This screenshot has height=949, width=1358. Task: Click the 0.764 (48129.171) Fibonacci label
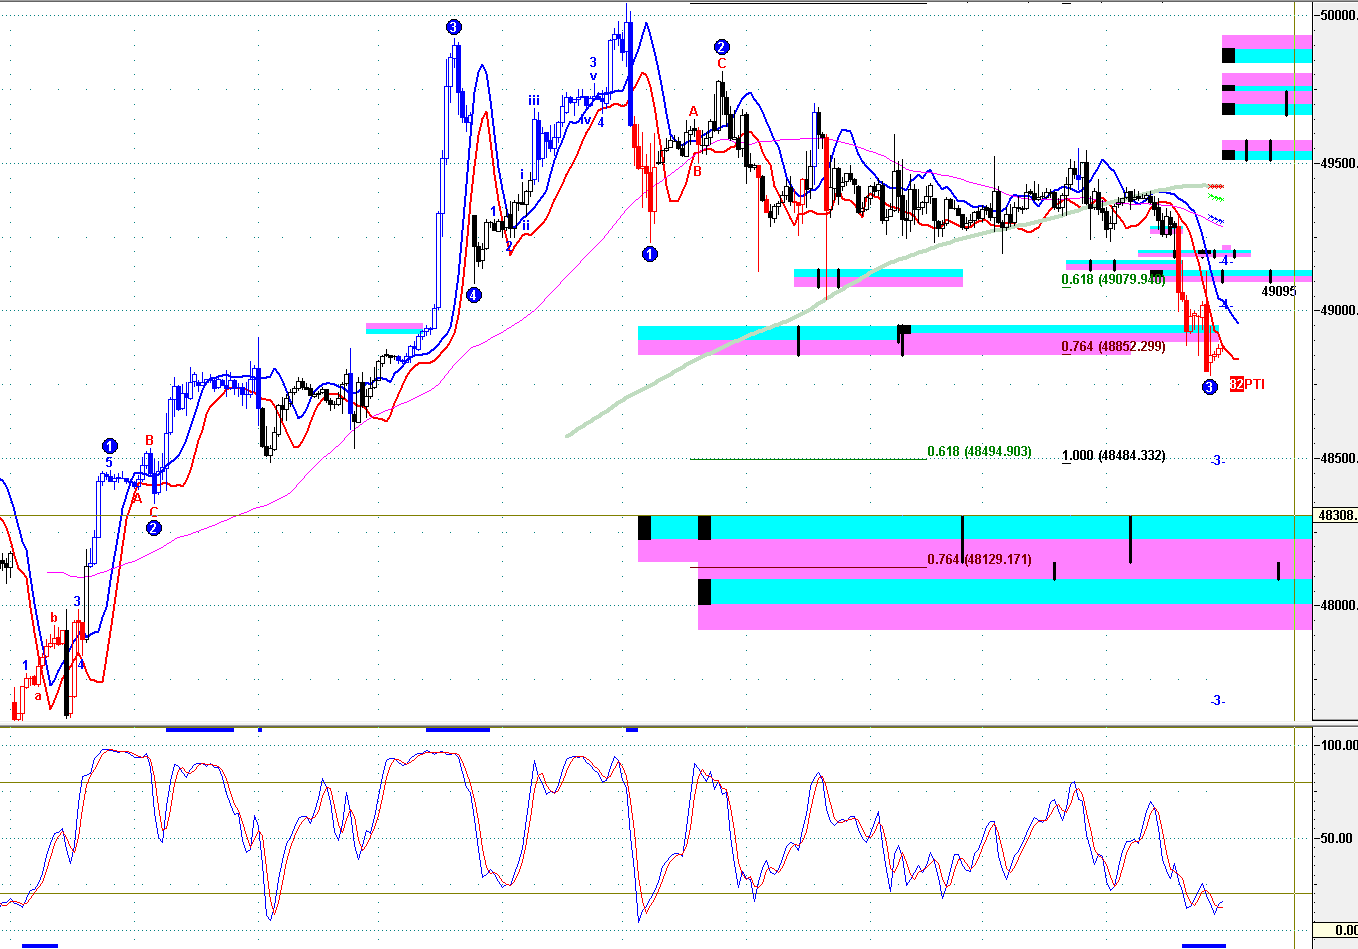click(979, 559)
